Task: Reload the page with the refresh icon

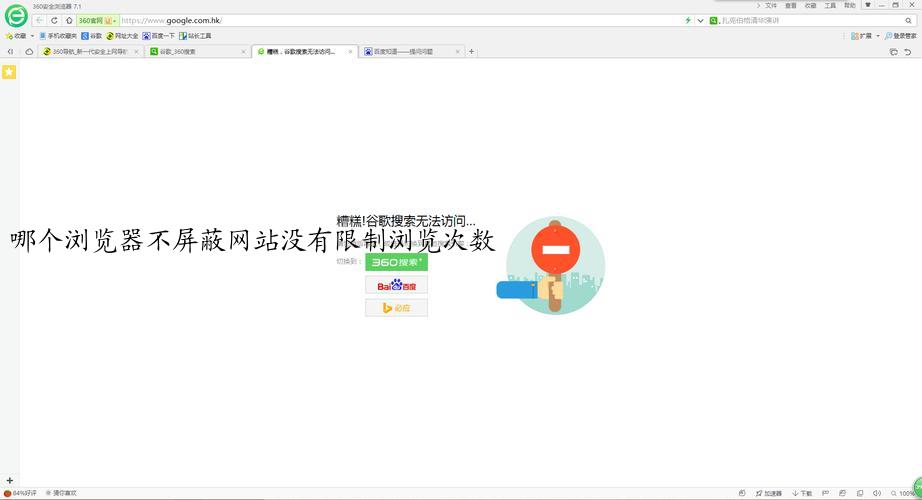Action: tap(54, 21)
